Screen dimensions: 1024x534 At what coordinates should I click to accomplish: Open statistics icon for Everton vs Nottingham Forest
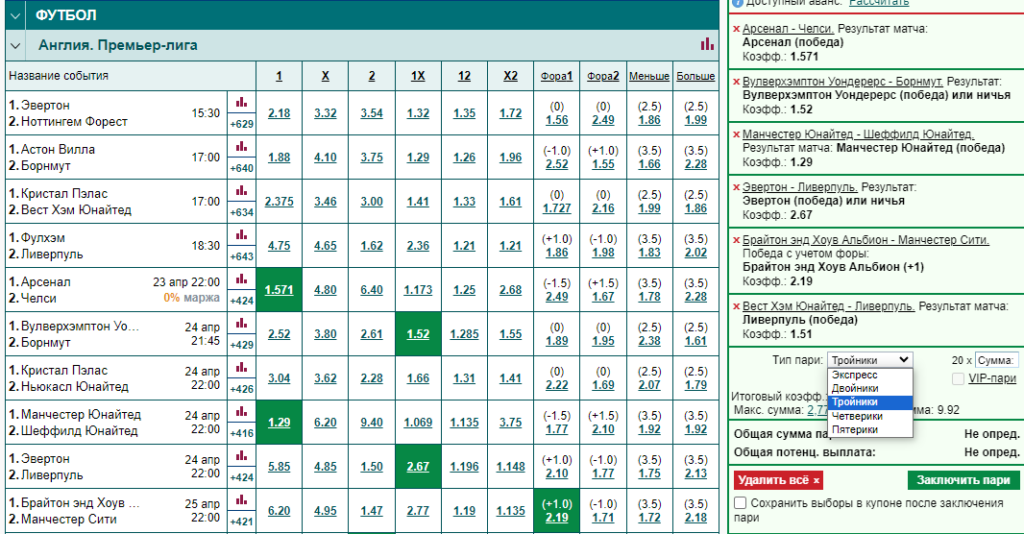pyautogui.click(x=242, y=102)
